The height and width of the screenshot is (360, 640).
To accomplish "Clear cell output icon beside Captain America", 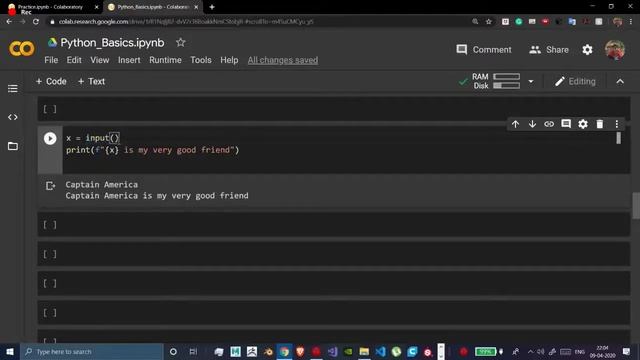I will click(x=50, y=186).
